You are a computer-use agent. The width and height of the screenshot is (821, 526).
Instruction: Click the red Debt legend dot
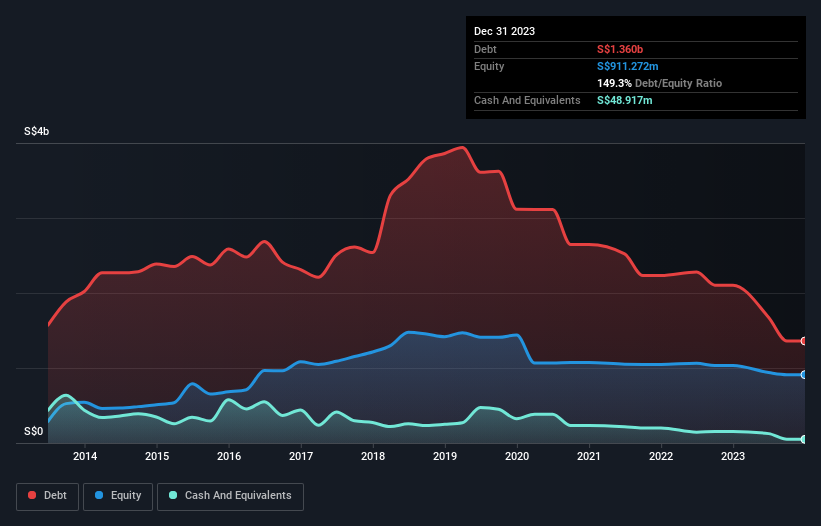[x=32, y=495]
